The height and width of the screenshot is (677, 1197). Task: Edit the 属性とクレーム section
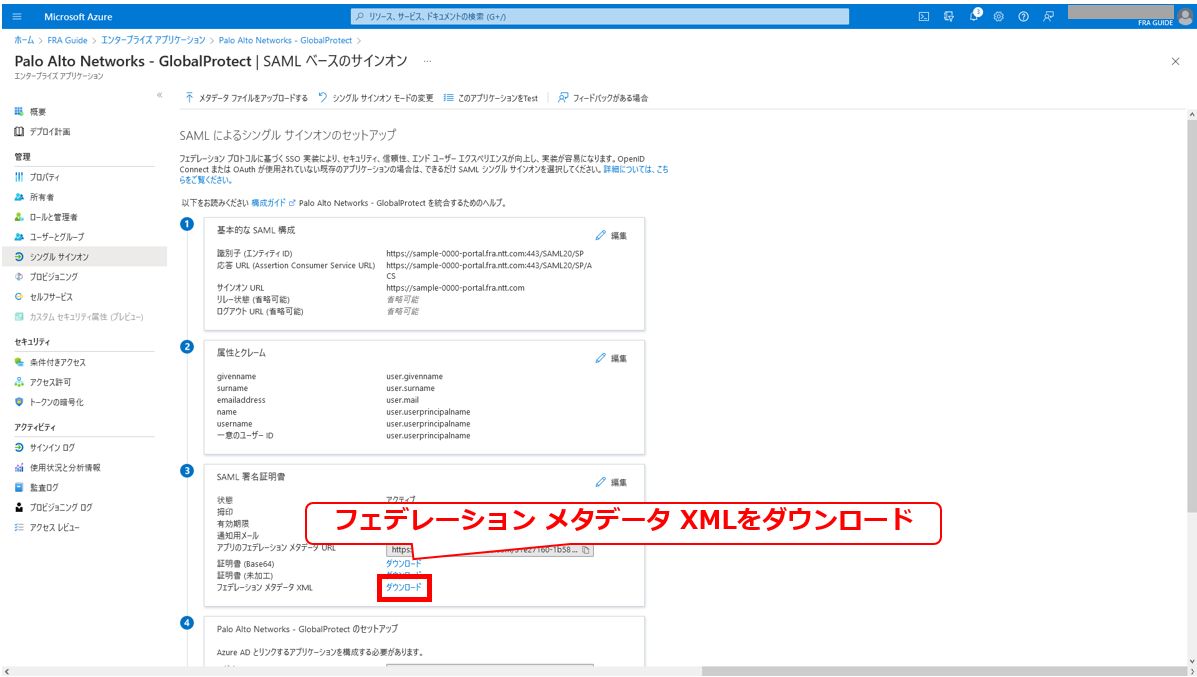(x=611, y=358)
